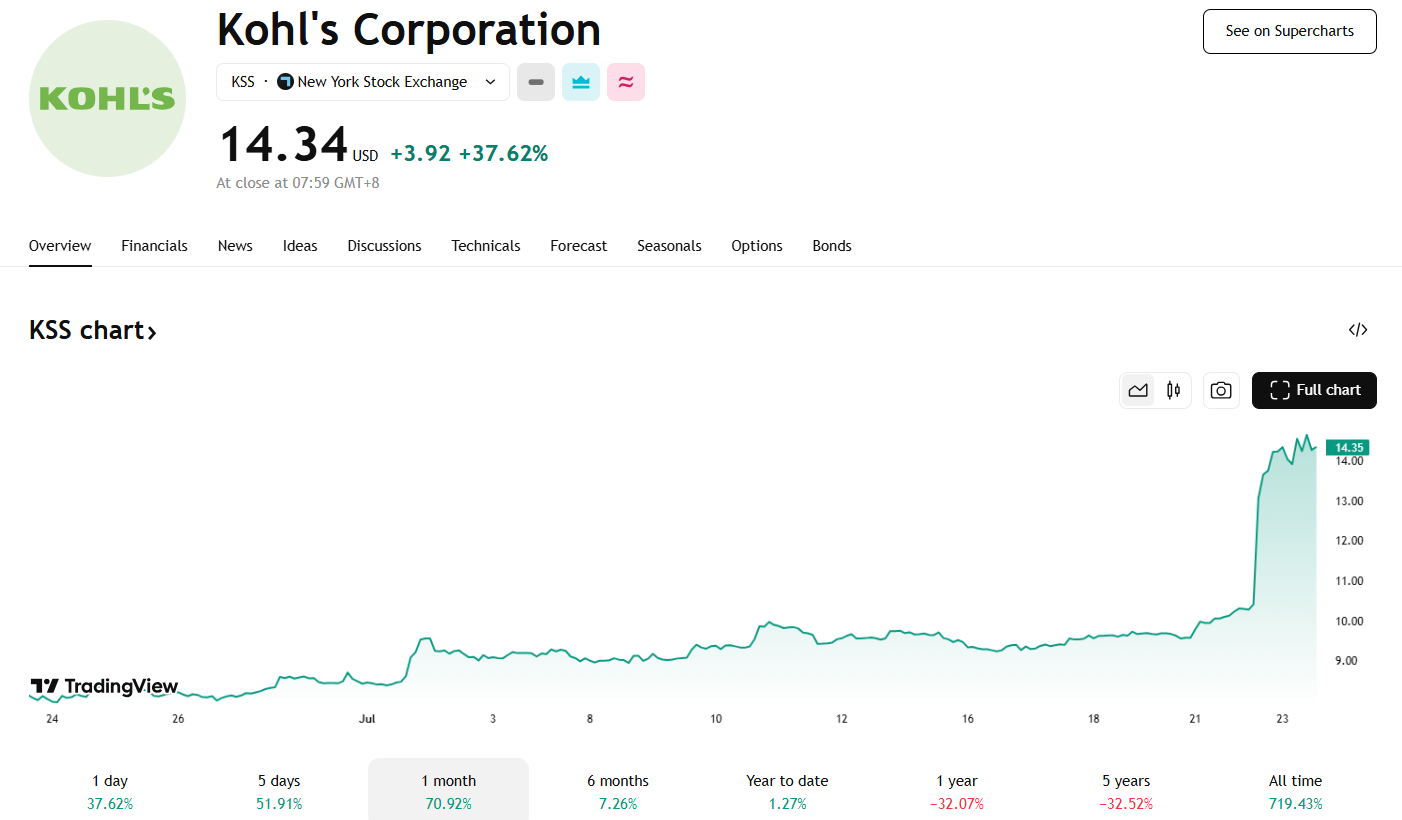The height and width of the screenshot is (820, 1402).
Task: Click the See on Supercharts button
Action: pyautogui.click(x=1289, y=31)
